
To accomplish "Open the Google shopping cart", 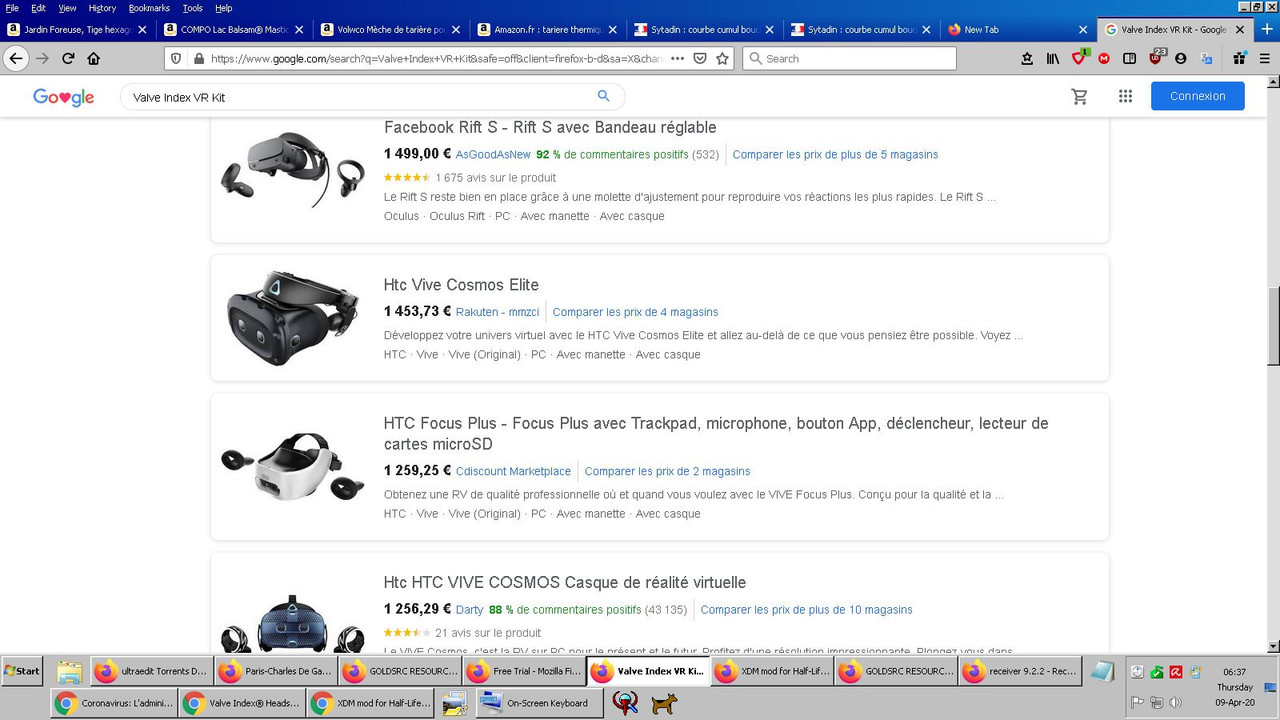I will (x=1079, y=96).
